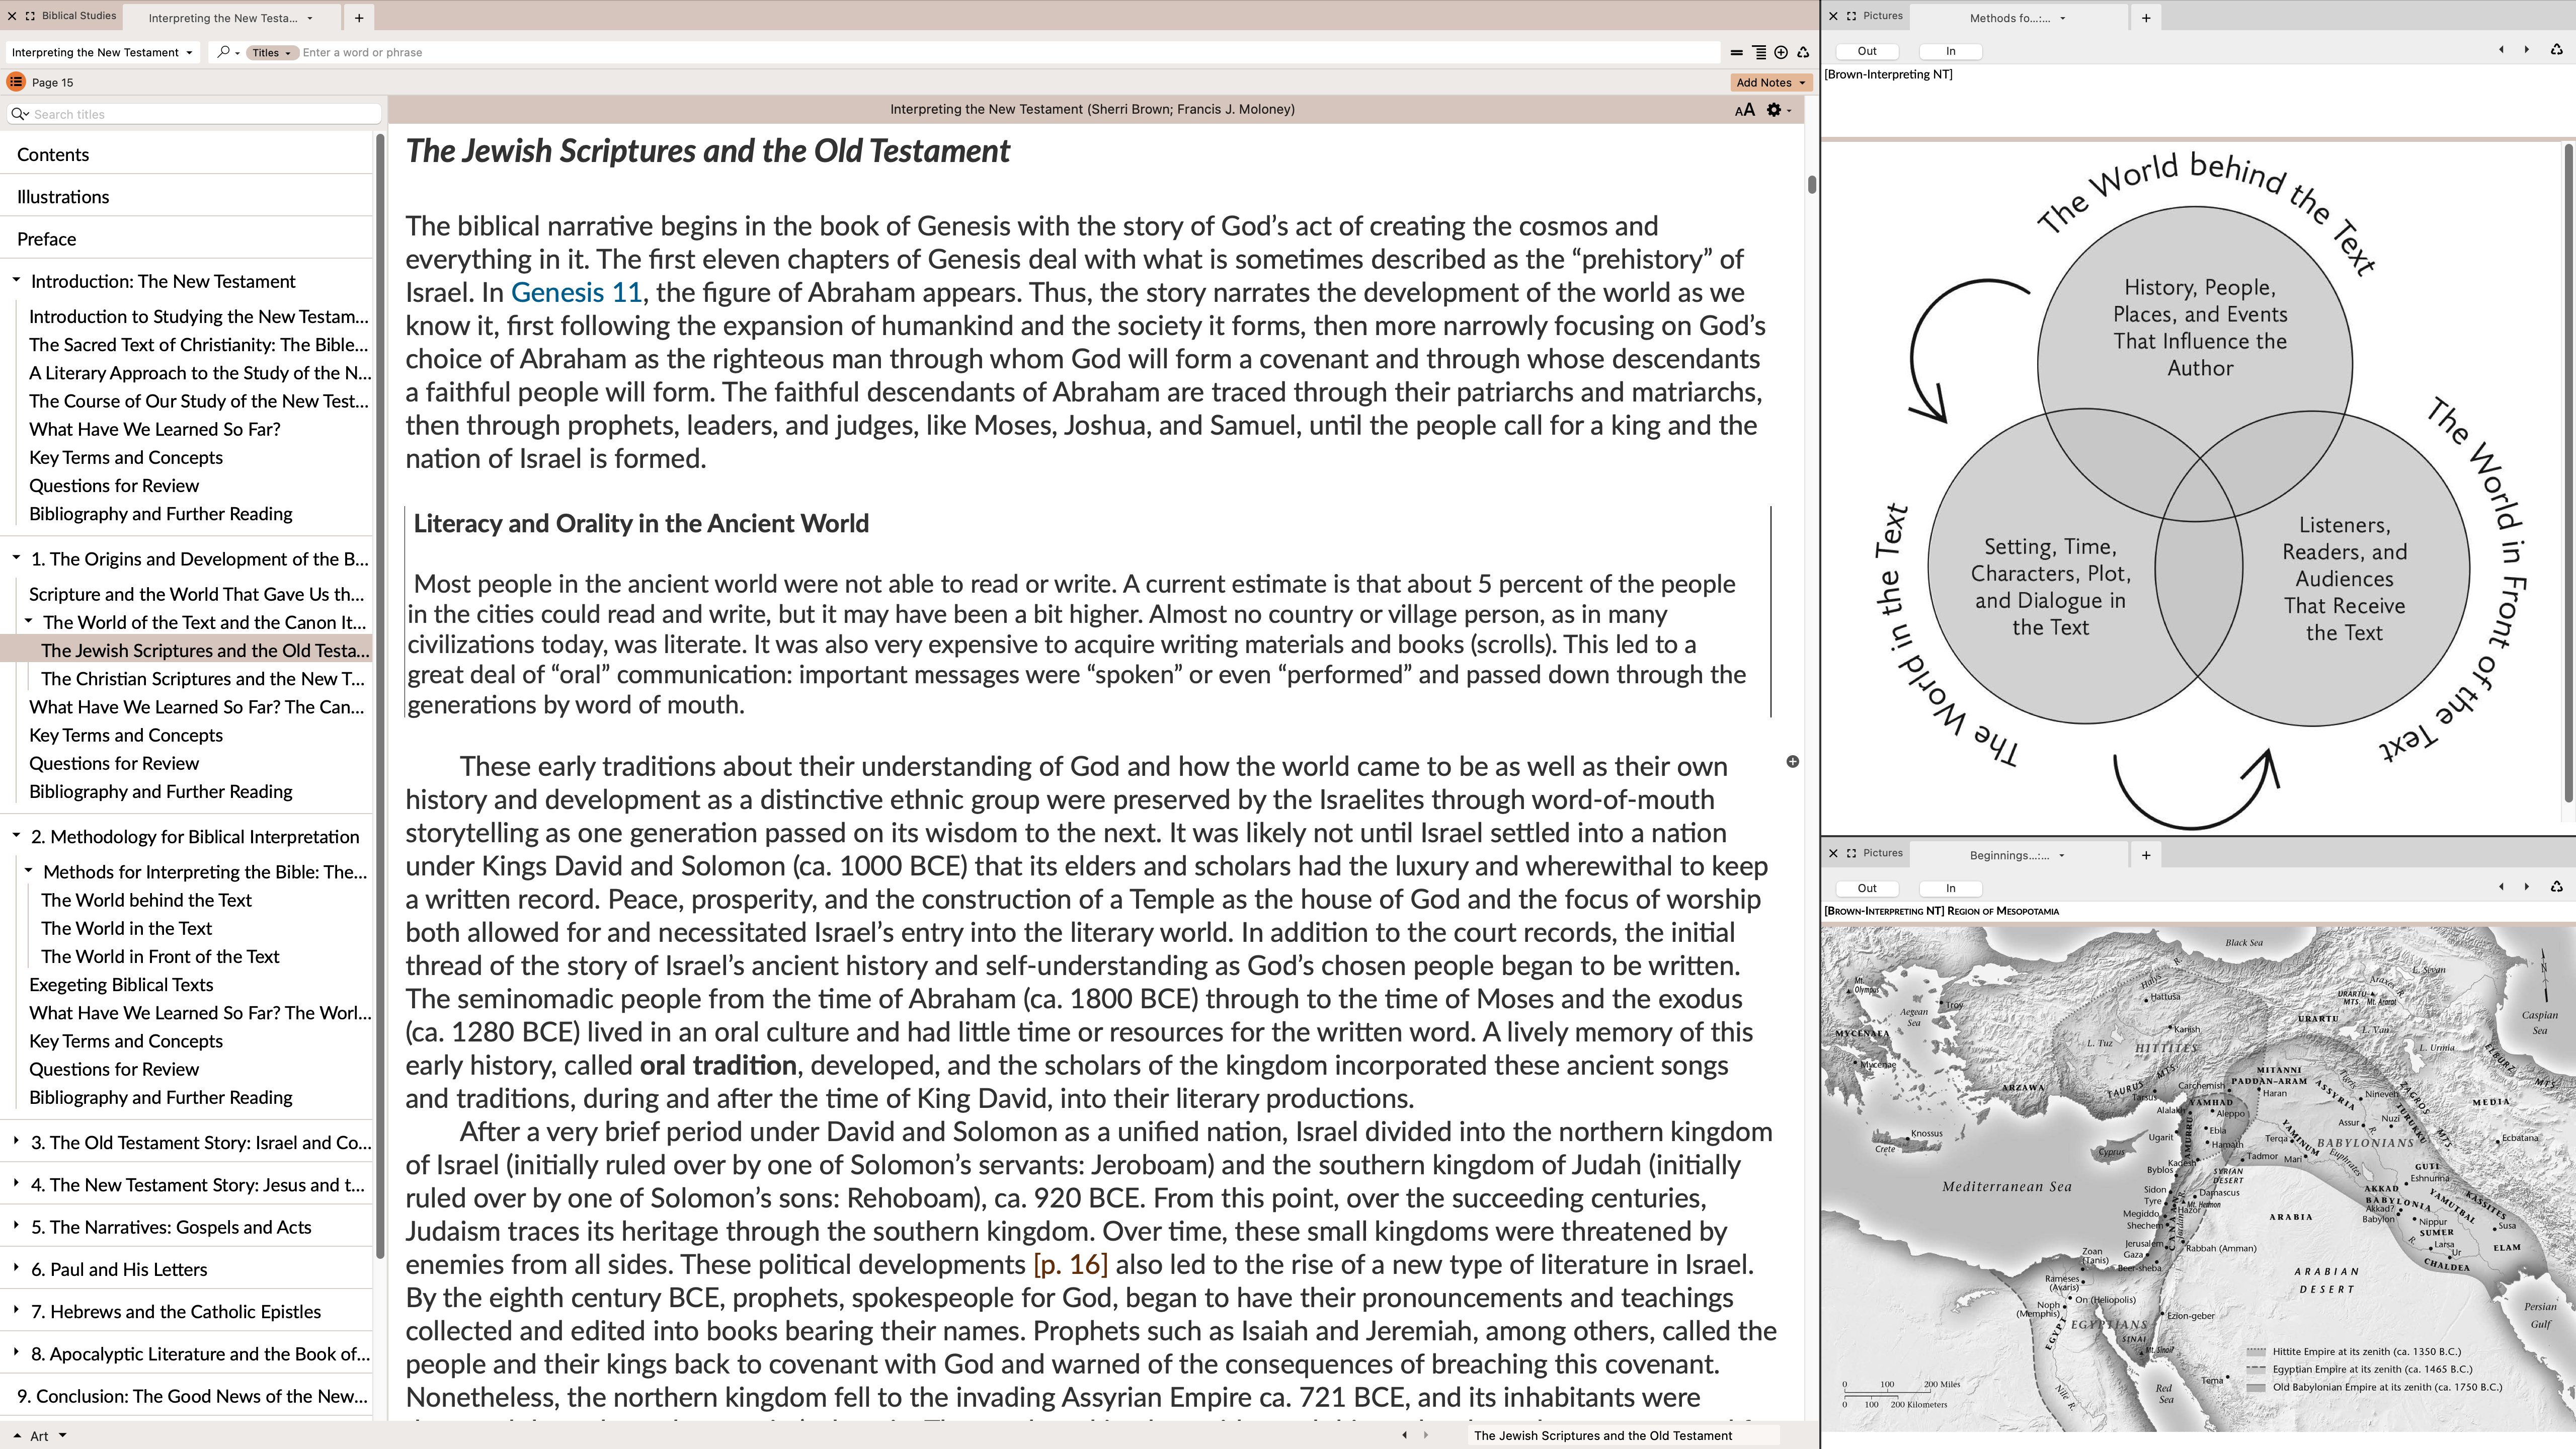
Task: Show next picture in upper Pictures pane
Action: pyautogui.click(x=2527, y=50)
